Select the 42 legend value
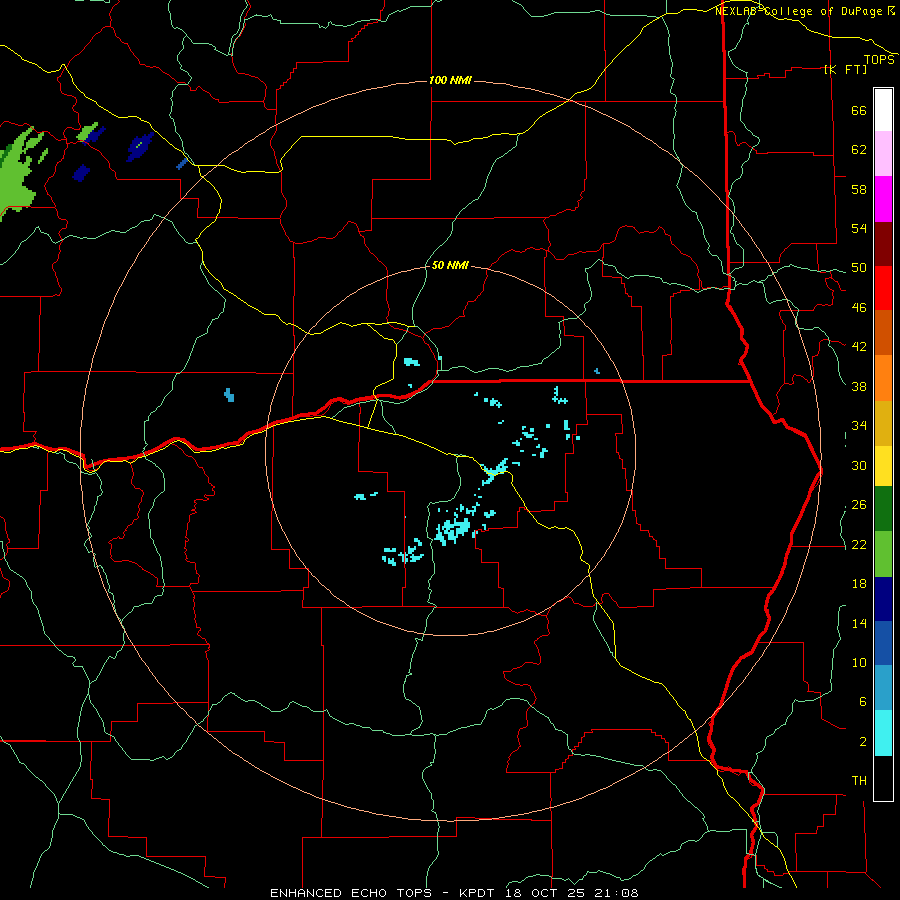This screenshot has width=900, height=900. click(x=859, y=347)
